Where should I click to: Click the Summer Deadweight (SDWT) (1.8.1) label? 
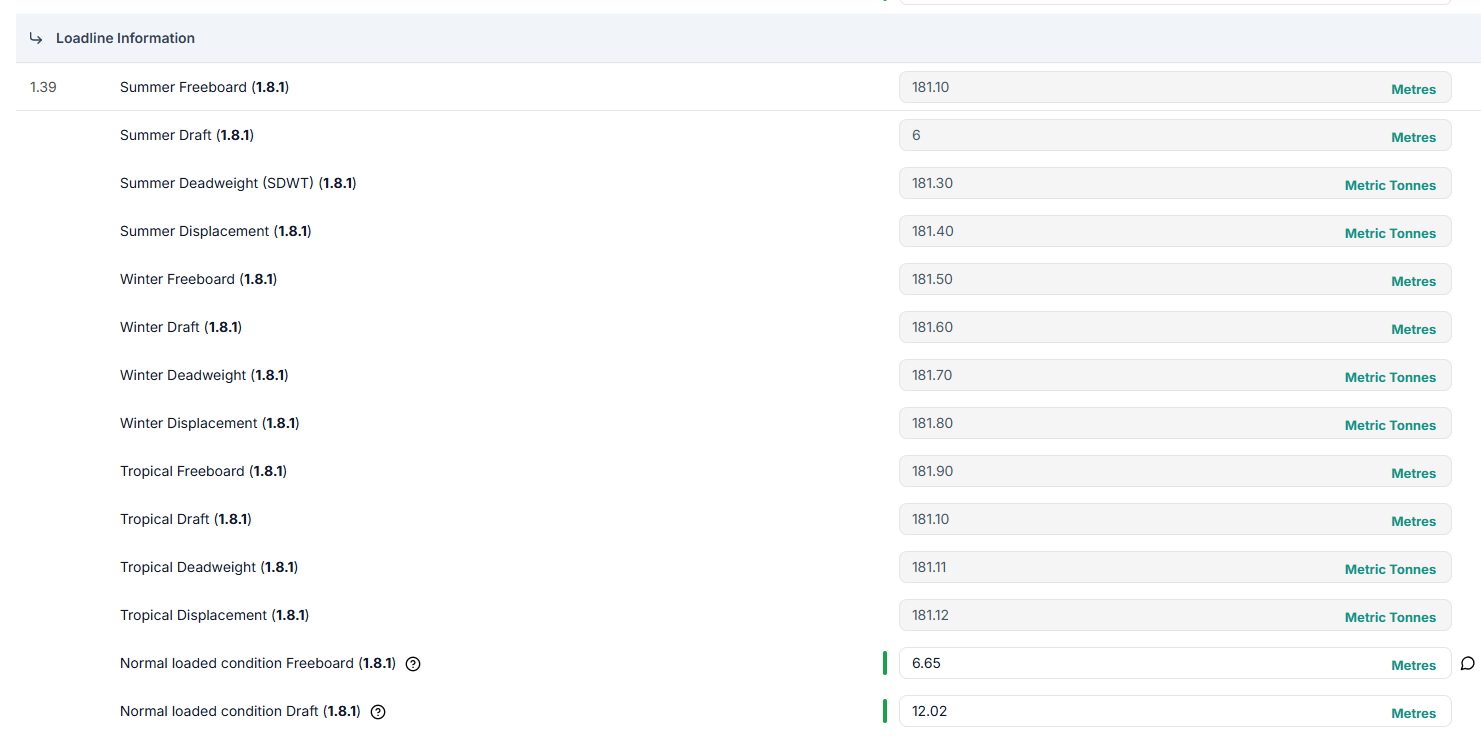coord(238,183)
